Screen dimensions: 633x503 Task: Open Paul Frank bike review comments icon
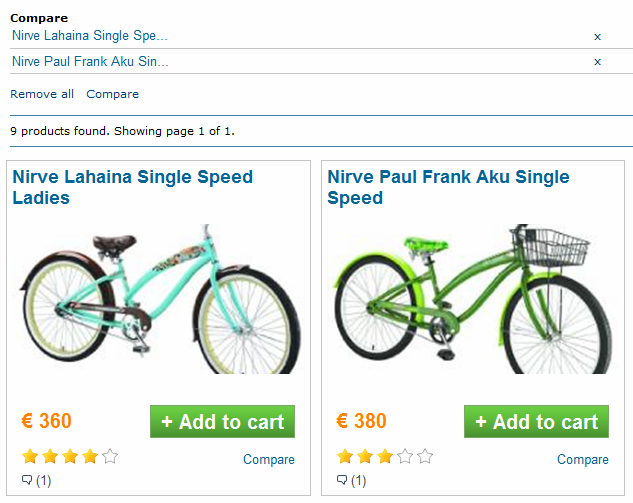(343, 481)
